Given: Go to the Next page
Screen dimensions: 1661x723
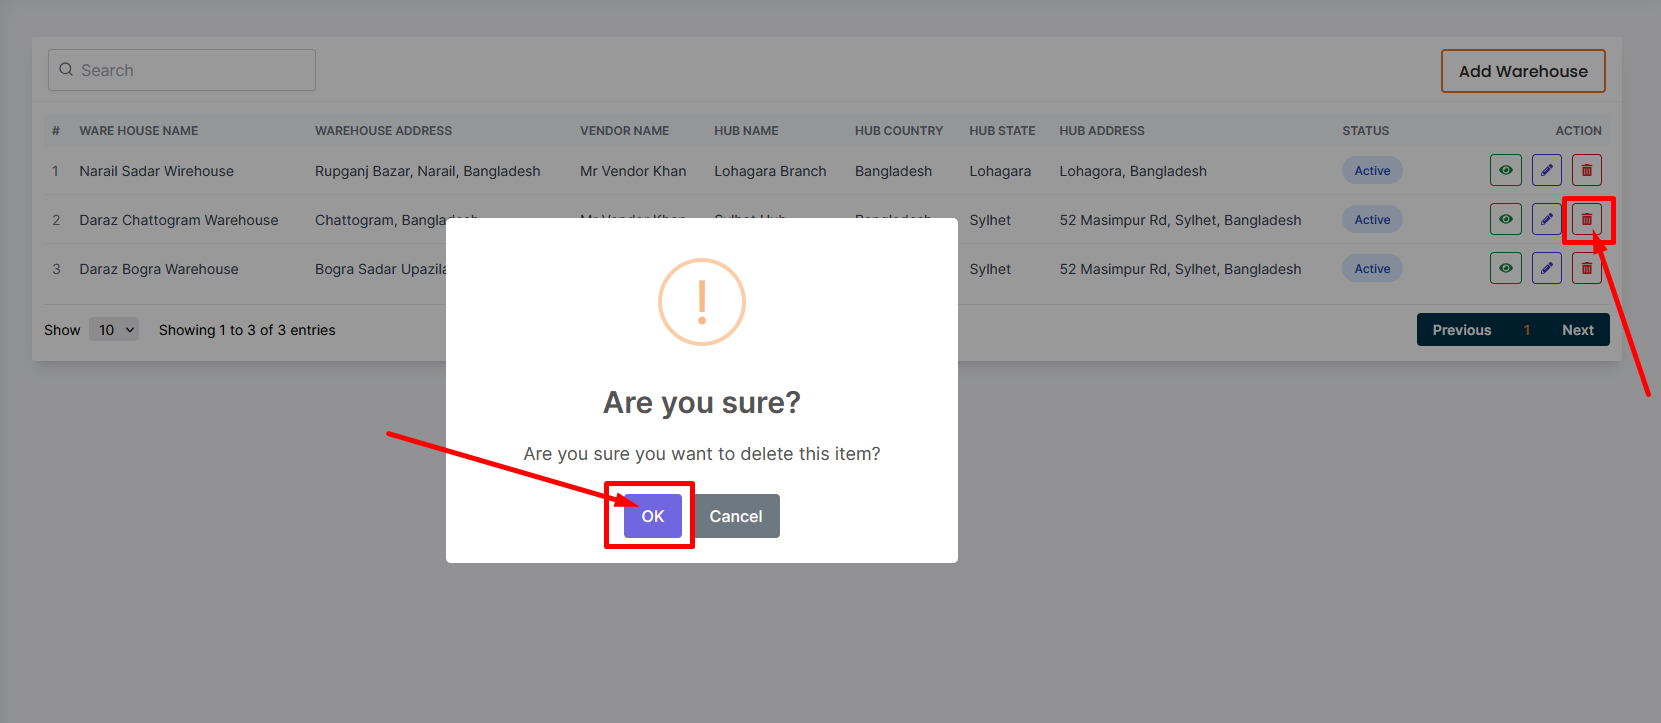Looking at the screenshot, I should point(1577,330).
